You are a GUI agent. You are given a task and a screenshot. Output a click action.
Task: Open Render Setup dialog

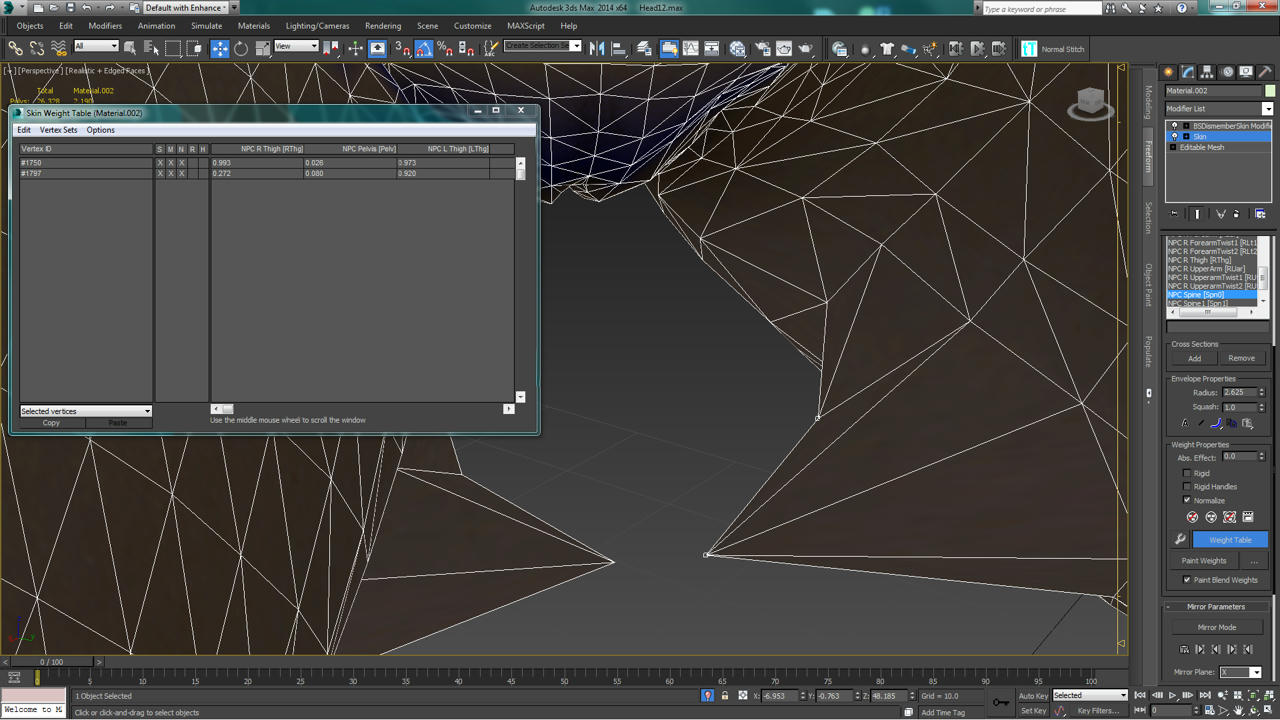pos(762,48)
